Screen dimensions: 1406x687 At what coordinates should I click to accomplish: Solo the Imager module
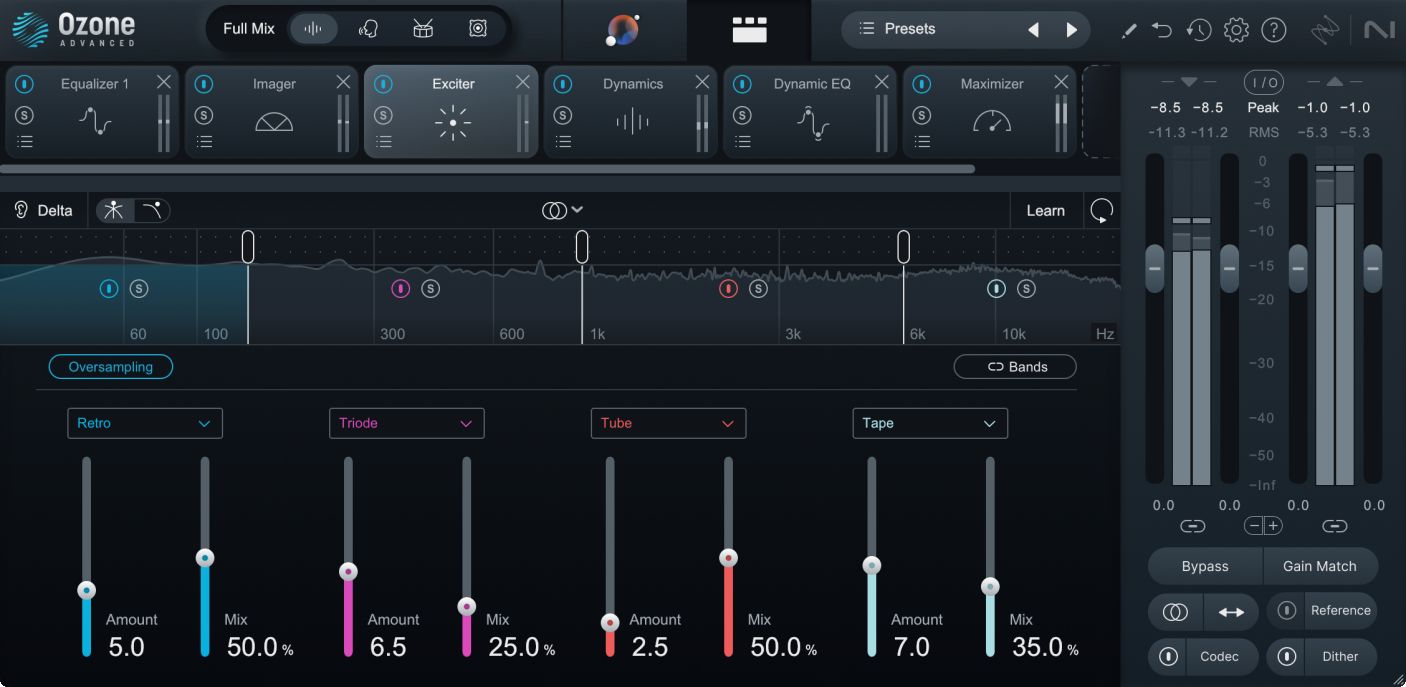pyautogui.click(x=204, y=116)
